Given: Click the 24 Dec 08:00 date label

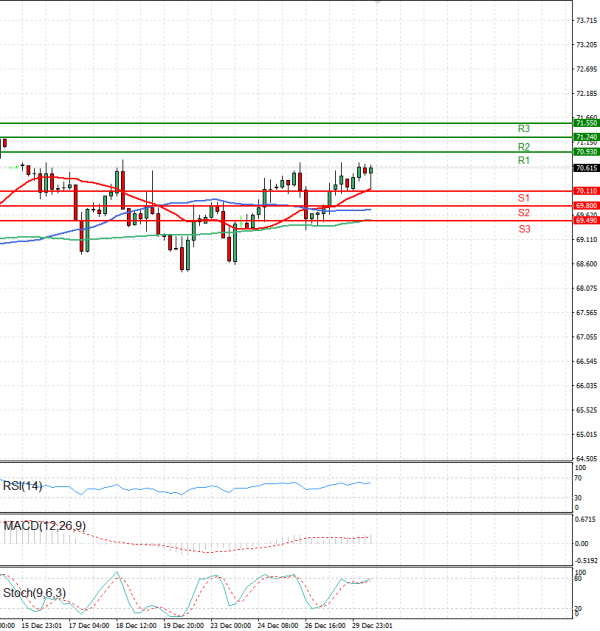Looking at the screenshot, I should click(x=278, y=626).
